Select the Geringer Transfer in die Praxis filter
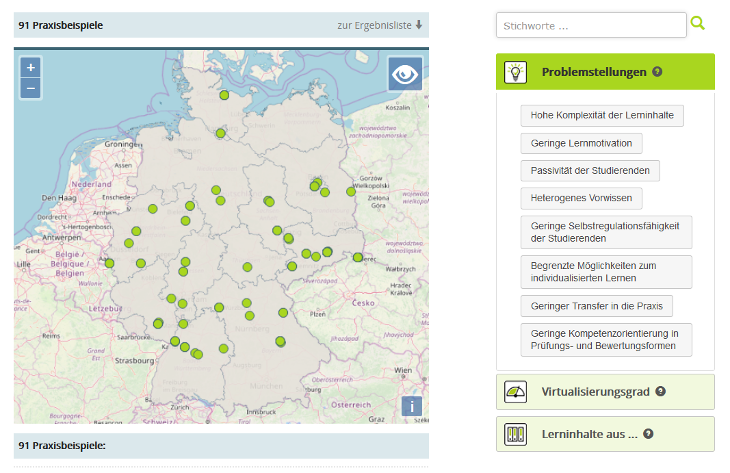This screenshot has width=730, height=473. point(596,306)
